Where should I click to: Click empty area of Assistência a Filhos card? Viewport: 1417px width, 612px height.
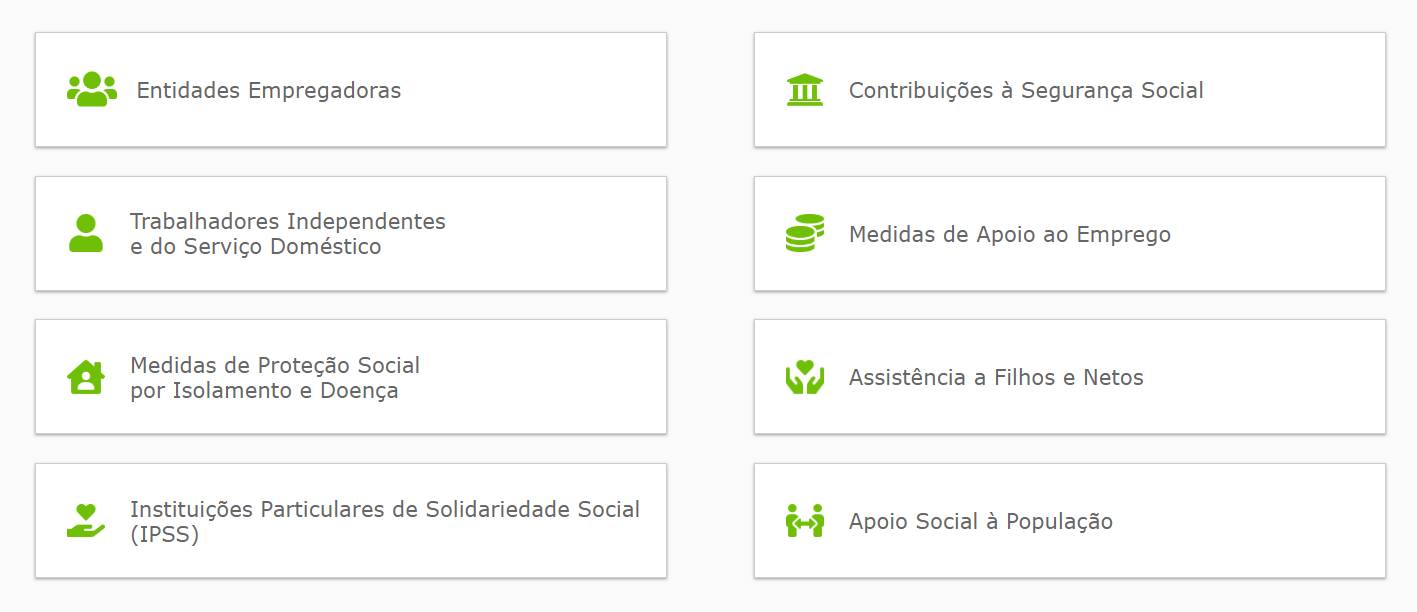click(x=1270, y=377)
